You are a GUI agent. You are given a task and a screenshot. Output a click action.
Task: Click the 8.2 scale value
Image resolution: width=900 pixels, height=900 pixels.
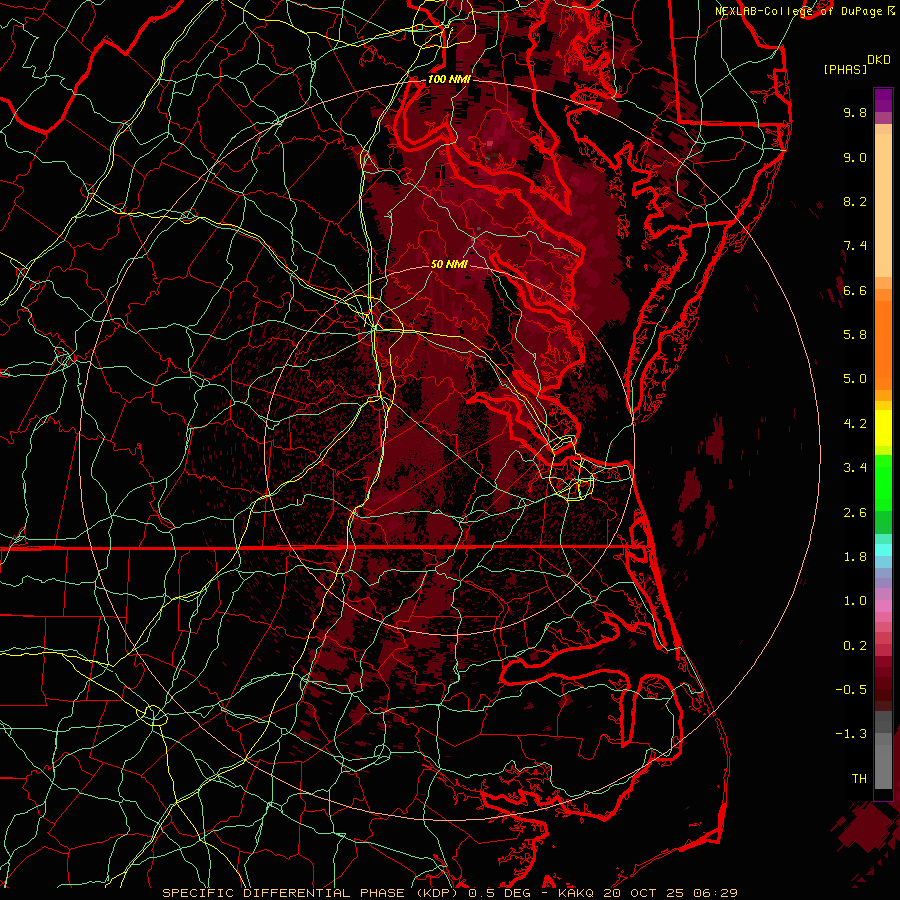point(855,201)
